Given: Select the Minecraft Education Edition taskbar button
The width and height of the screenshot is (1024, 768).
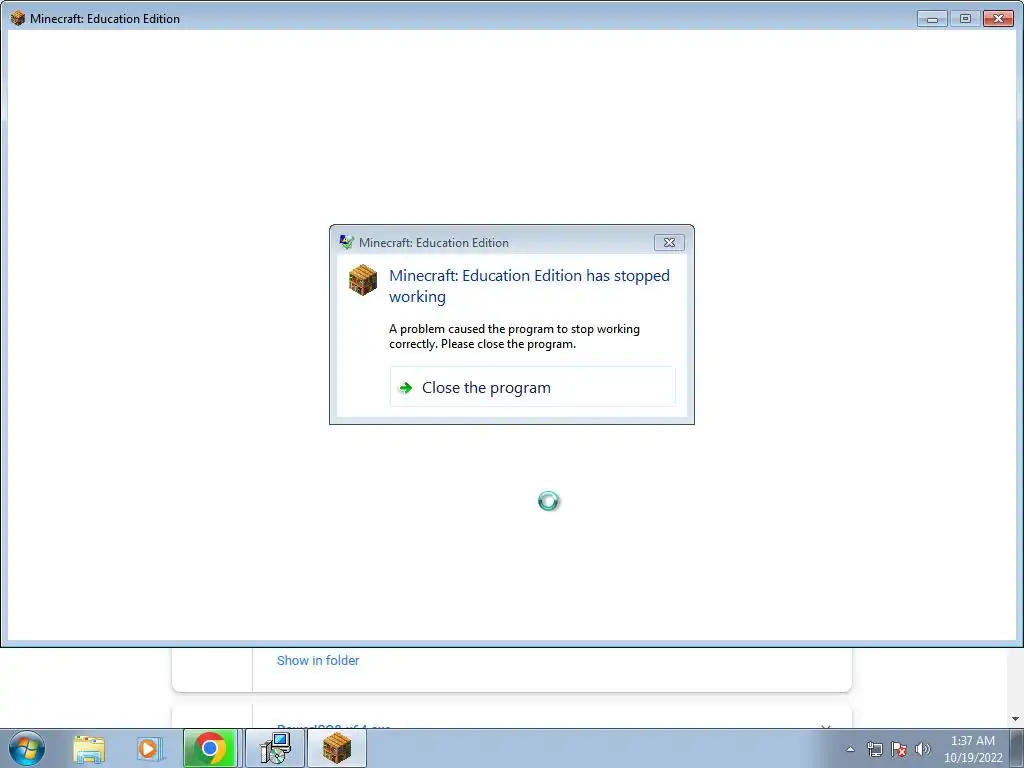Looking at the screenshot, I should 337,748.
